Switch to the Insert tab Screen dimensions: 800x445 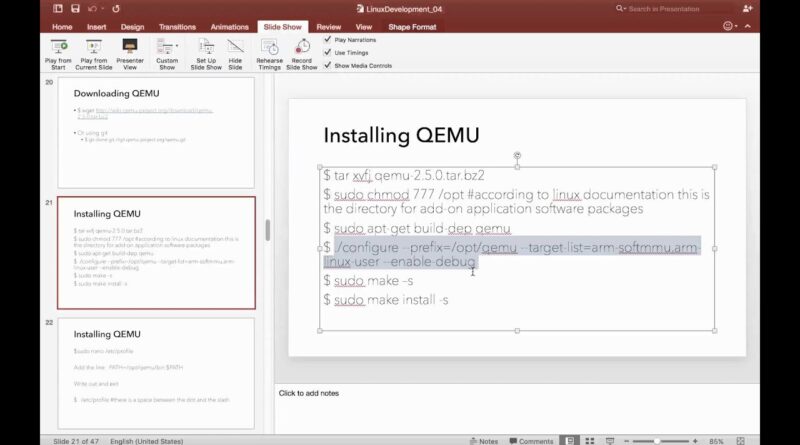tap(96, 27)
